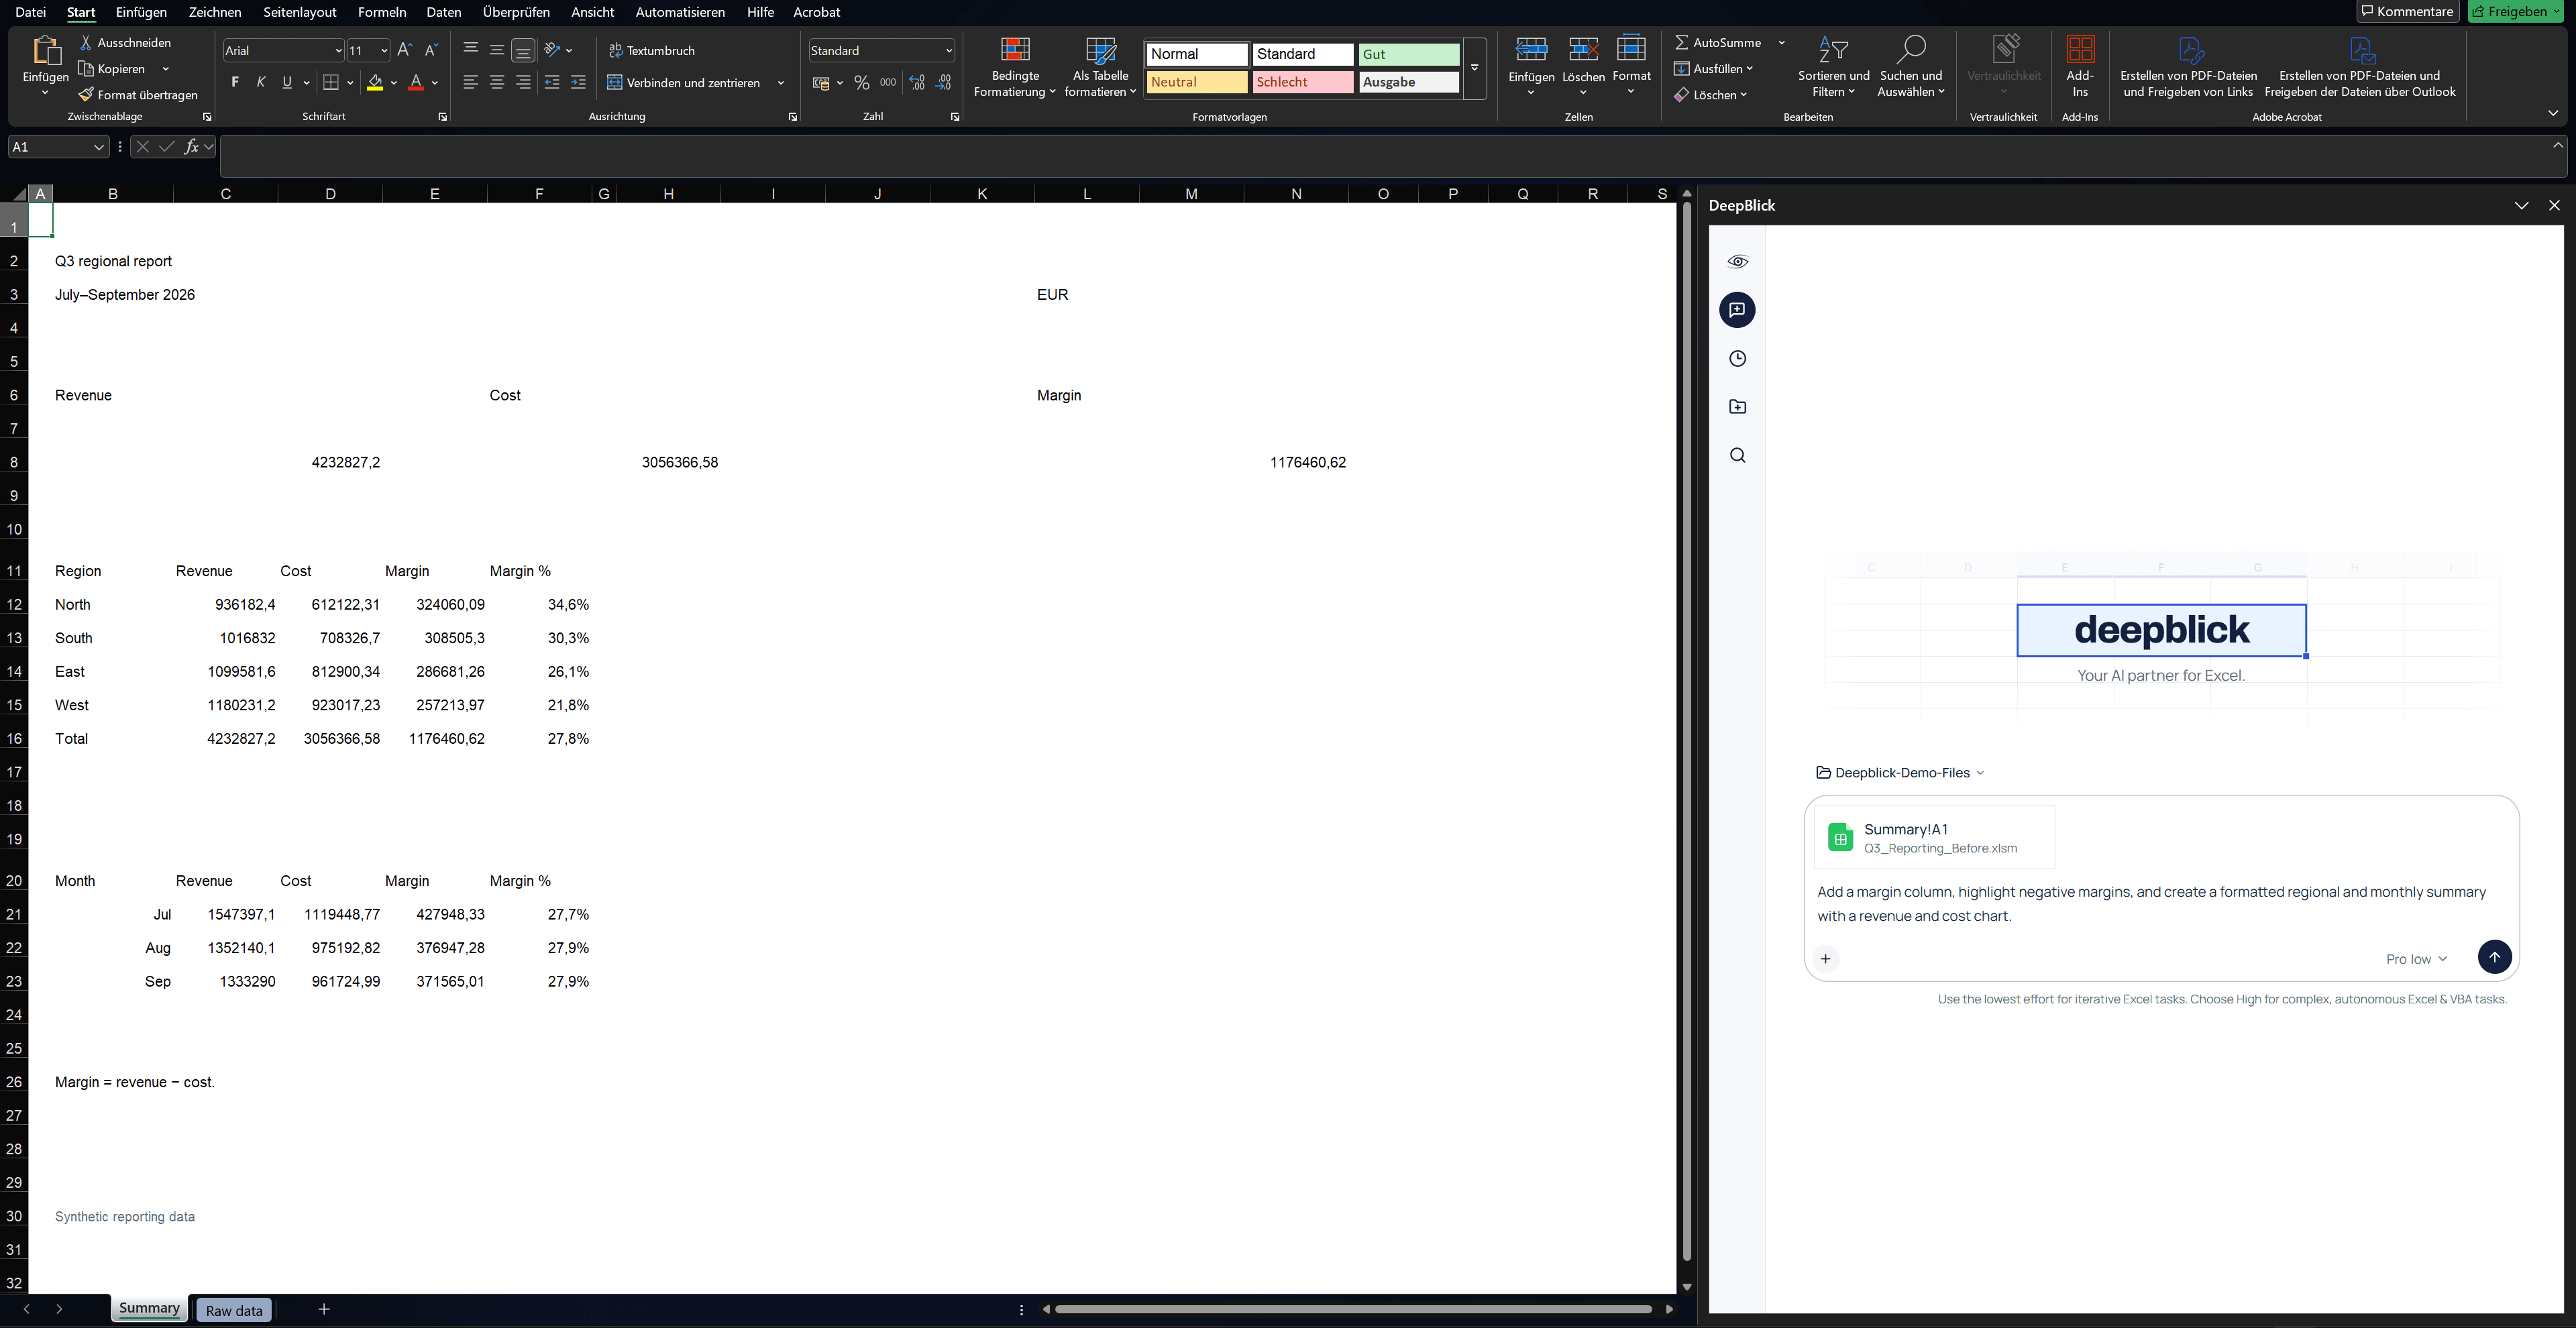Toggle bold F formatting
This screenshot has width=2576, height=1328.
point(235,83)
